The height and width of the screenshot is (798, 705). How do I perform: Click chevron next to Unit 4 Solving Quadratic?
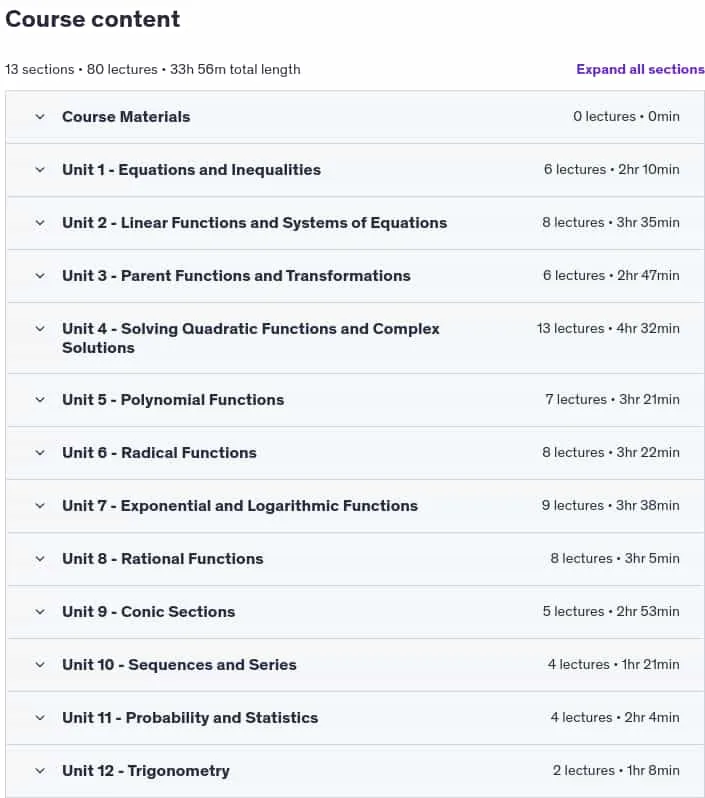pyautogui.click(x=40, y=329)
